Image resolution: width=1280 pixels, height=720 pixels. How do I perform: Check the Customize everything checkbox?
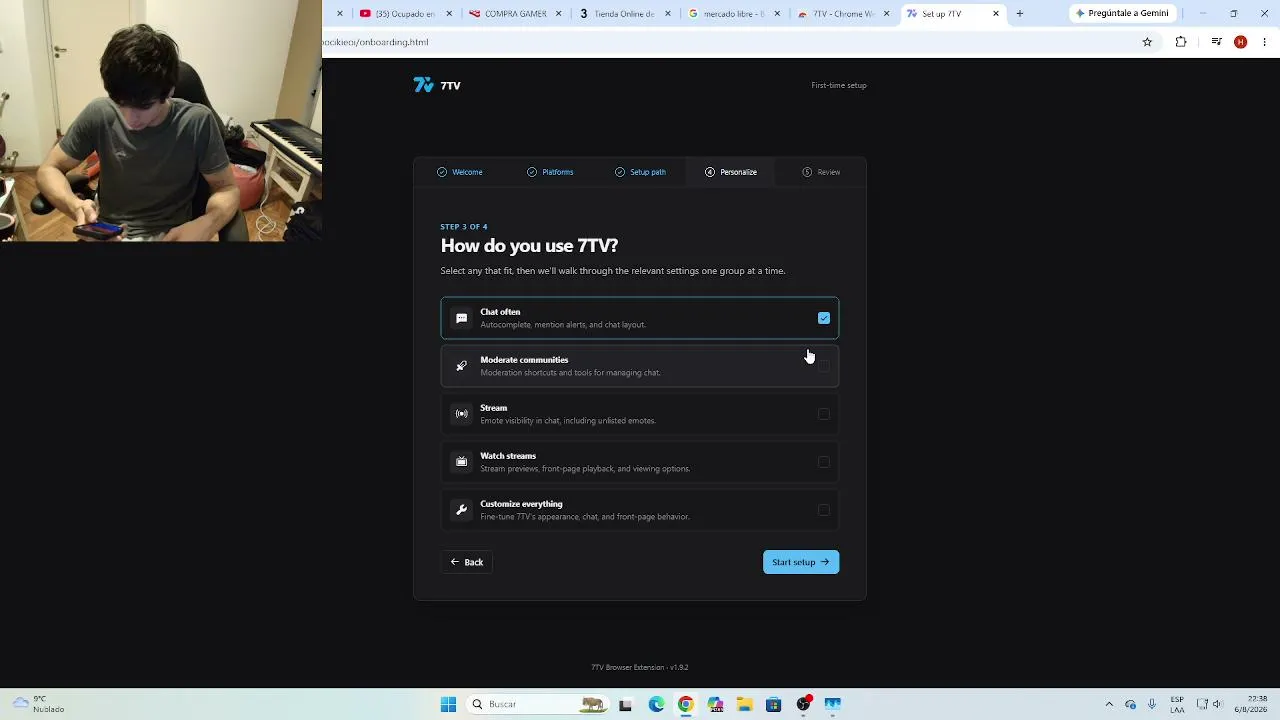824,510
